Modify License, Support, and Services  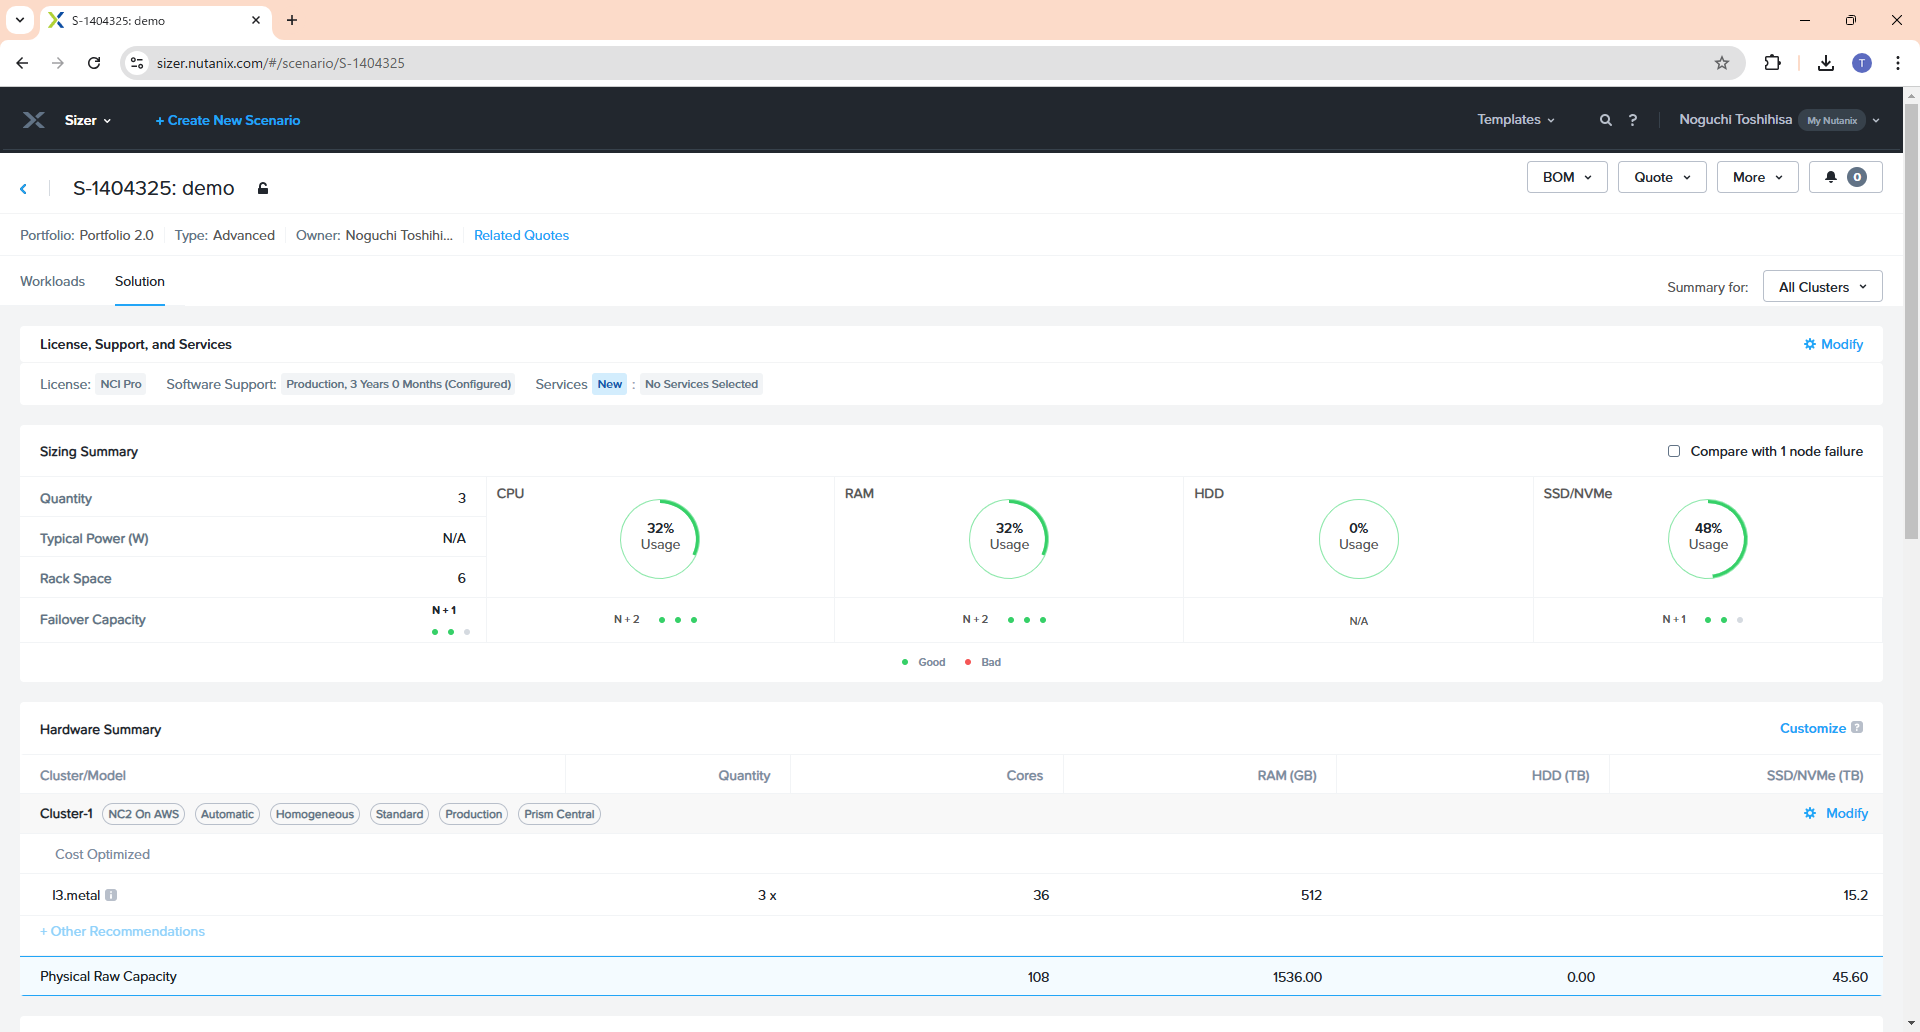[x=1833, y=344]
